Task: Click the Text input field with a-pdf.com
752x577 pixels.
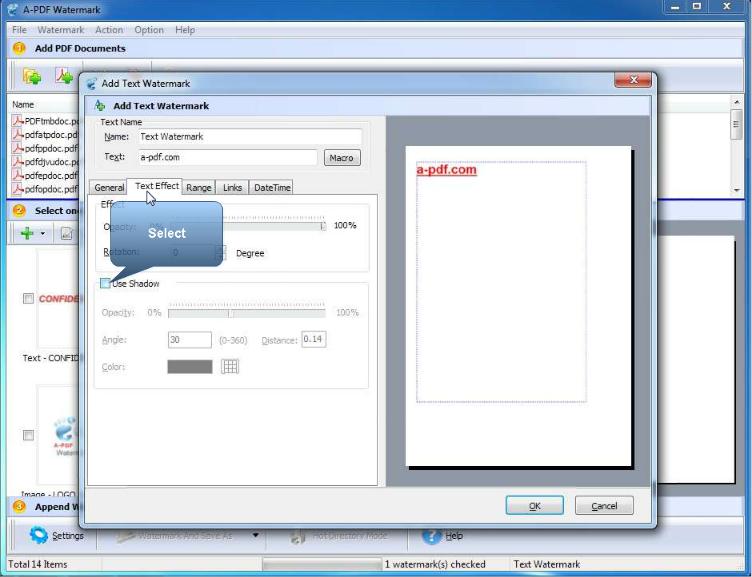Action: pyautogui.click(x=228, y=157)
